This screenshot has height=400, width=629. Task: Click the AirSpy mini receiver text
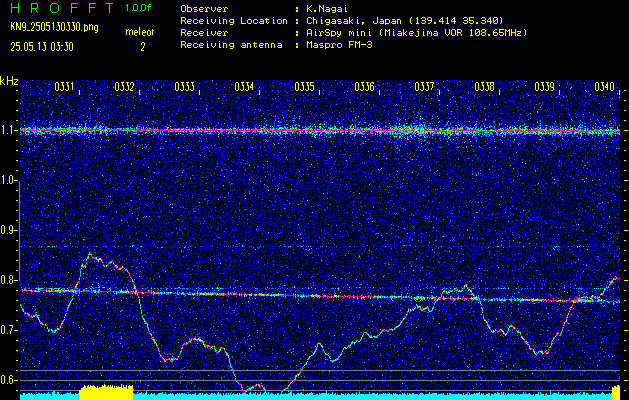tap(416, 33)
